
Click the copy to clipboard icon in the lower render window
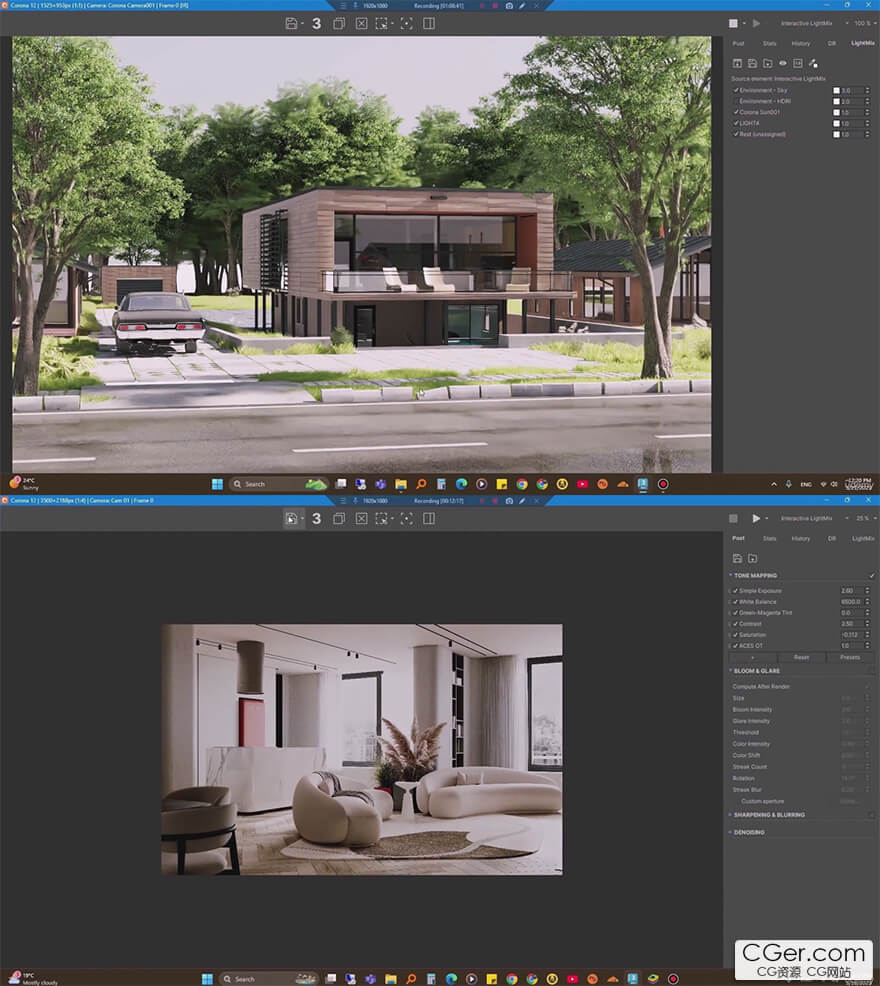[x=339, y=519]
